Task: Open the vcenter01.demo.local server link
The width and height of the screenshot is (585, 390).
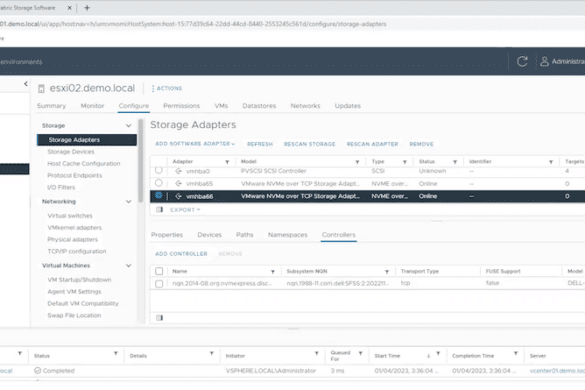Action: [557, 371]
